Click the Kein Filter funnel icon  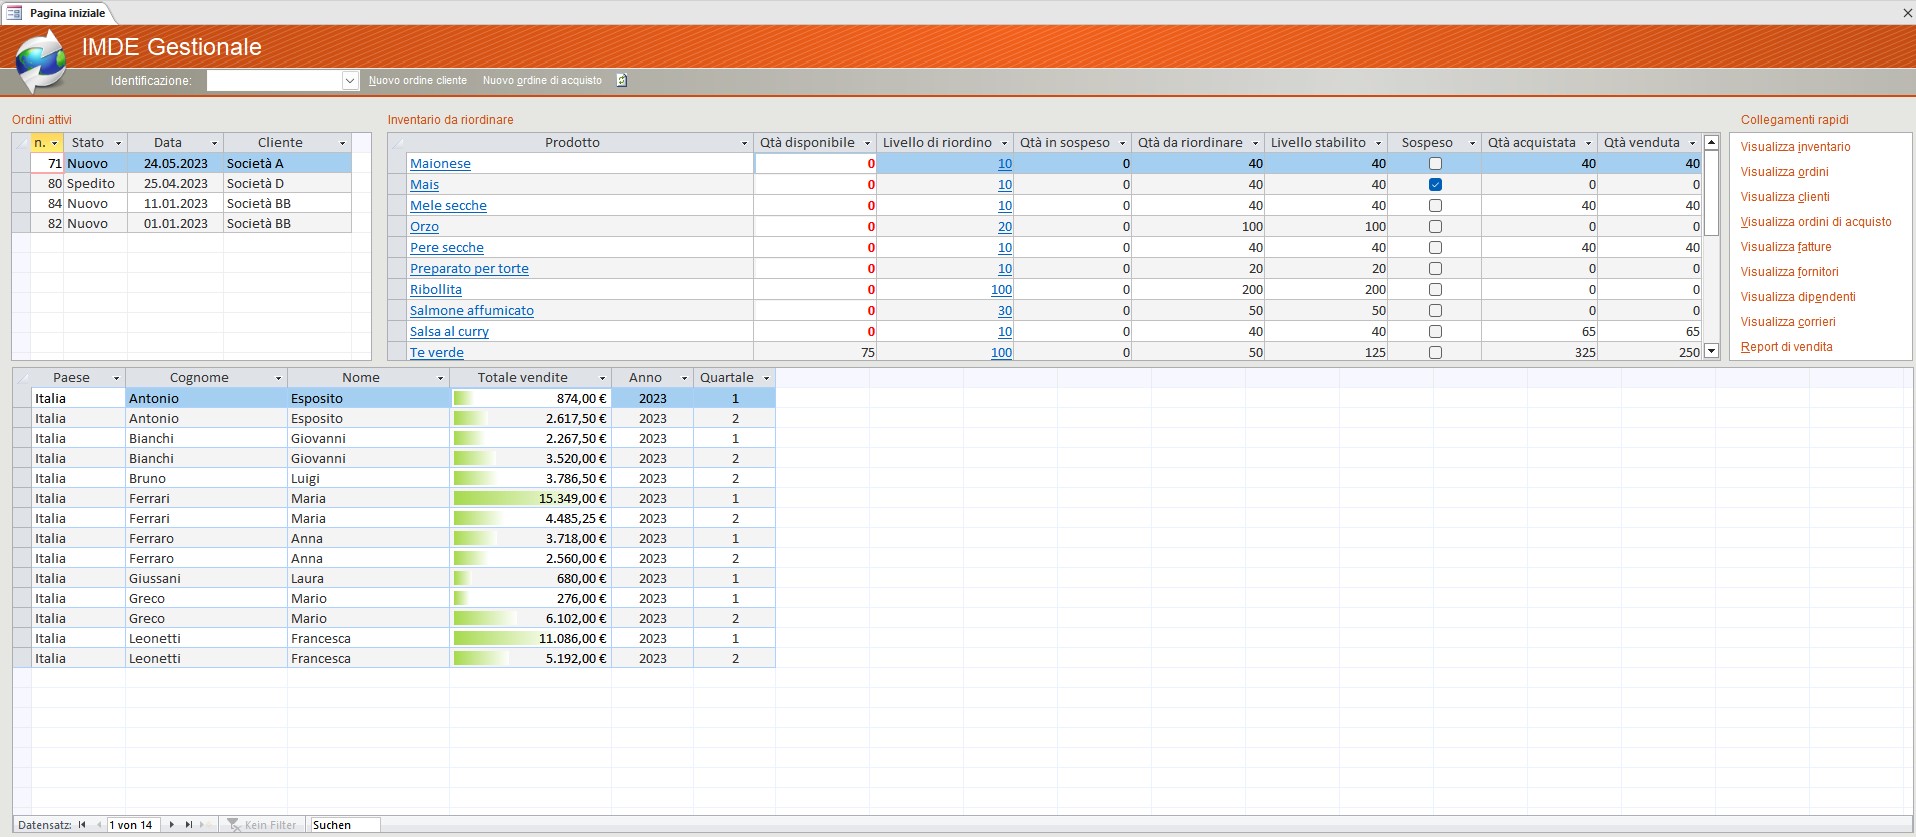pyautogui.click(x=234, y=825)
